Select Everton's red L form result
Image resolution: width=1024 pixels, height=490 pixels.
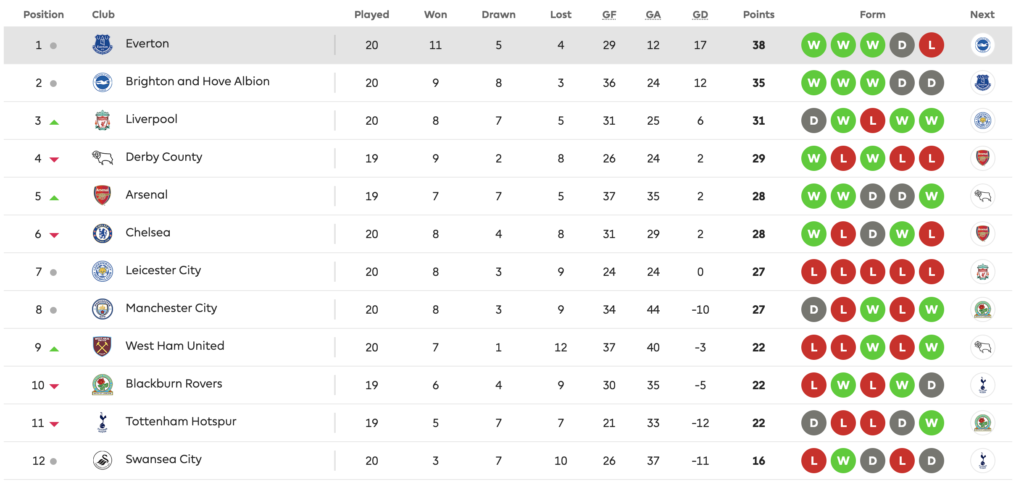click(x=931, y=45)
